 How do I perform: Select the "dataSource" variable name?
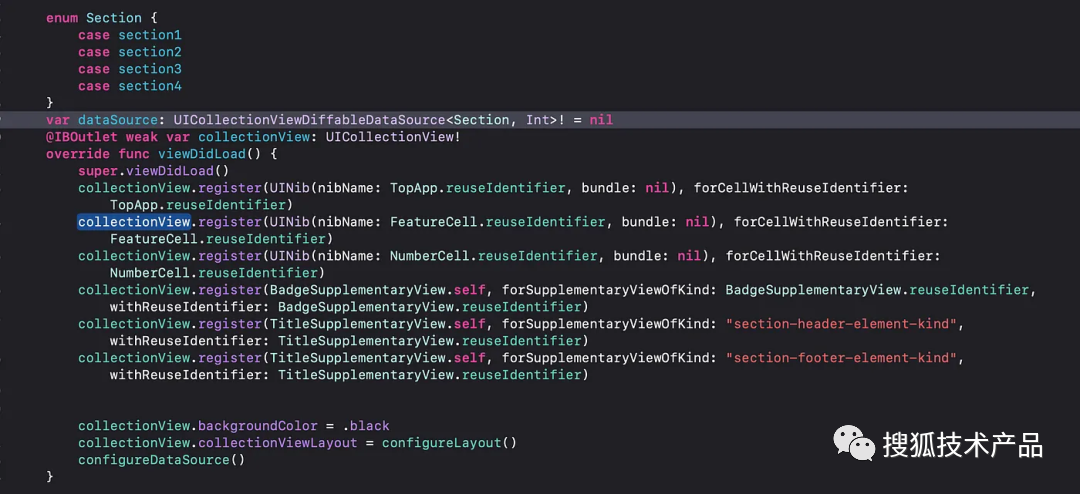118,120
